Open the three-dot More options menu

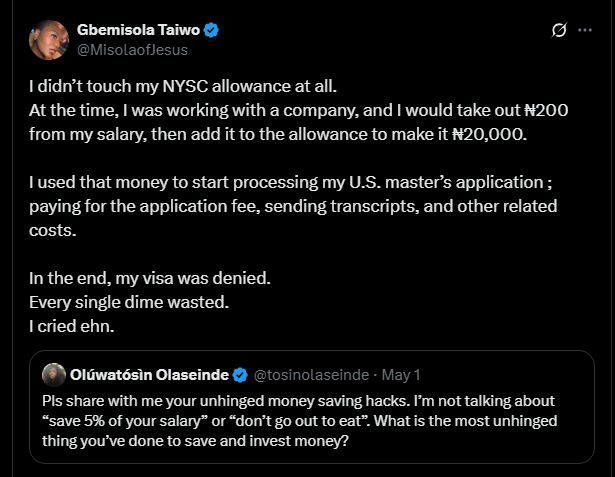(587, 32)
